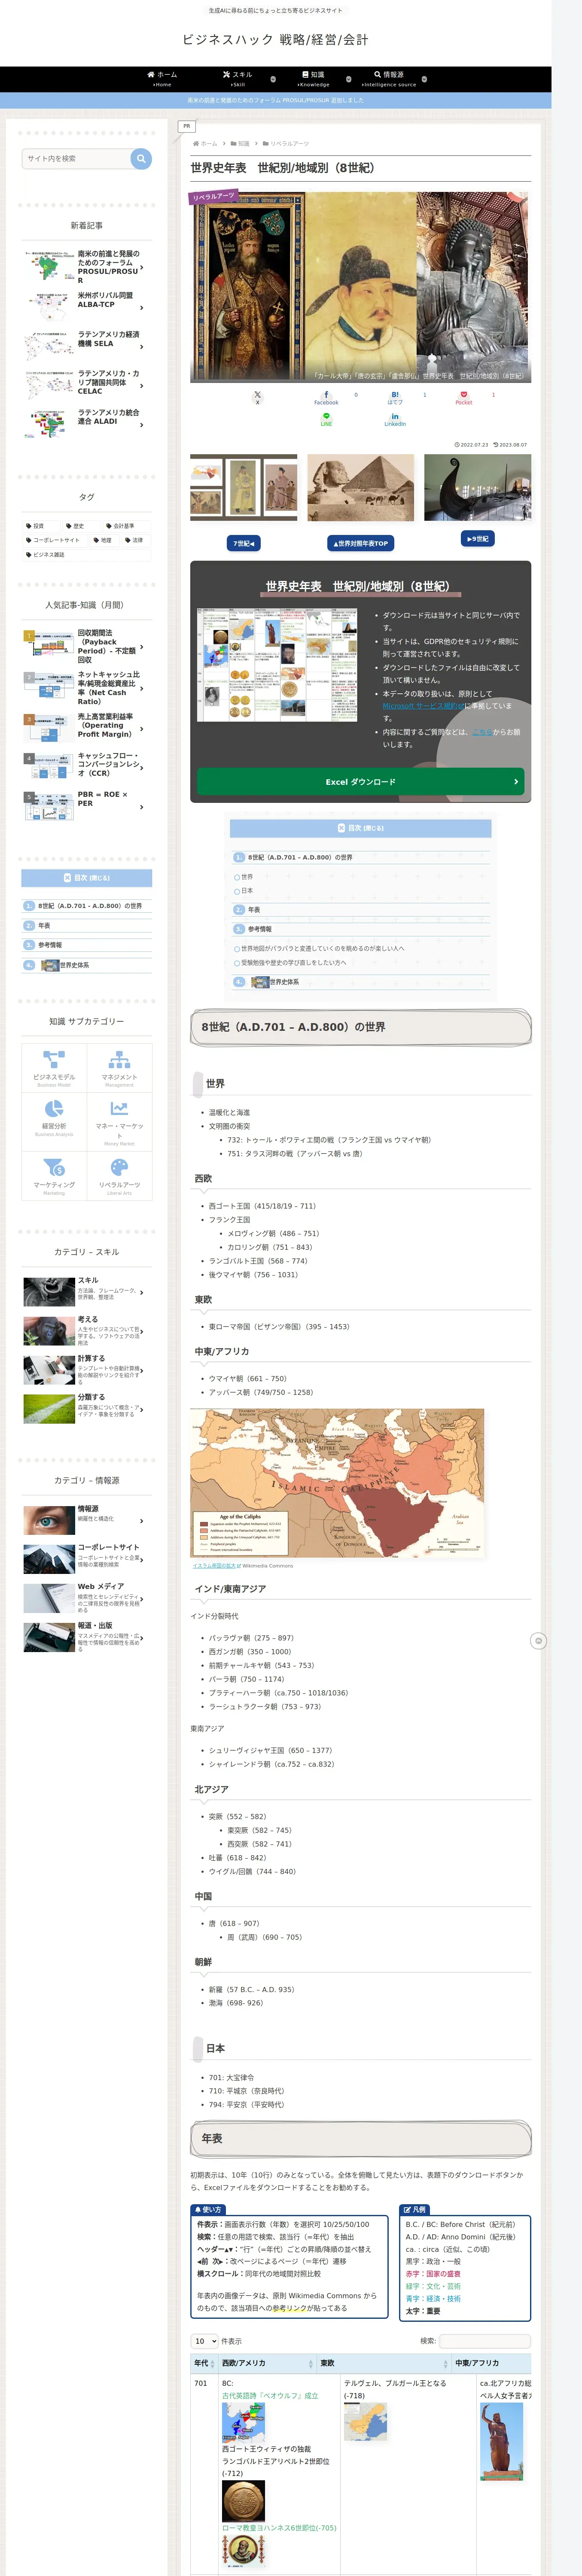Expand the スキル menu dropdown arrow

click(273, 79)
